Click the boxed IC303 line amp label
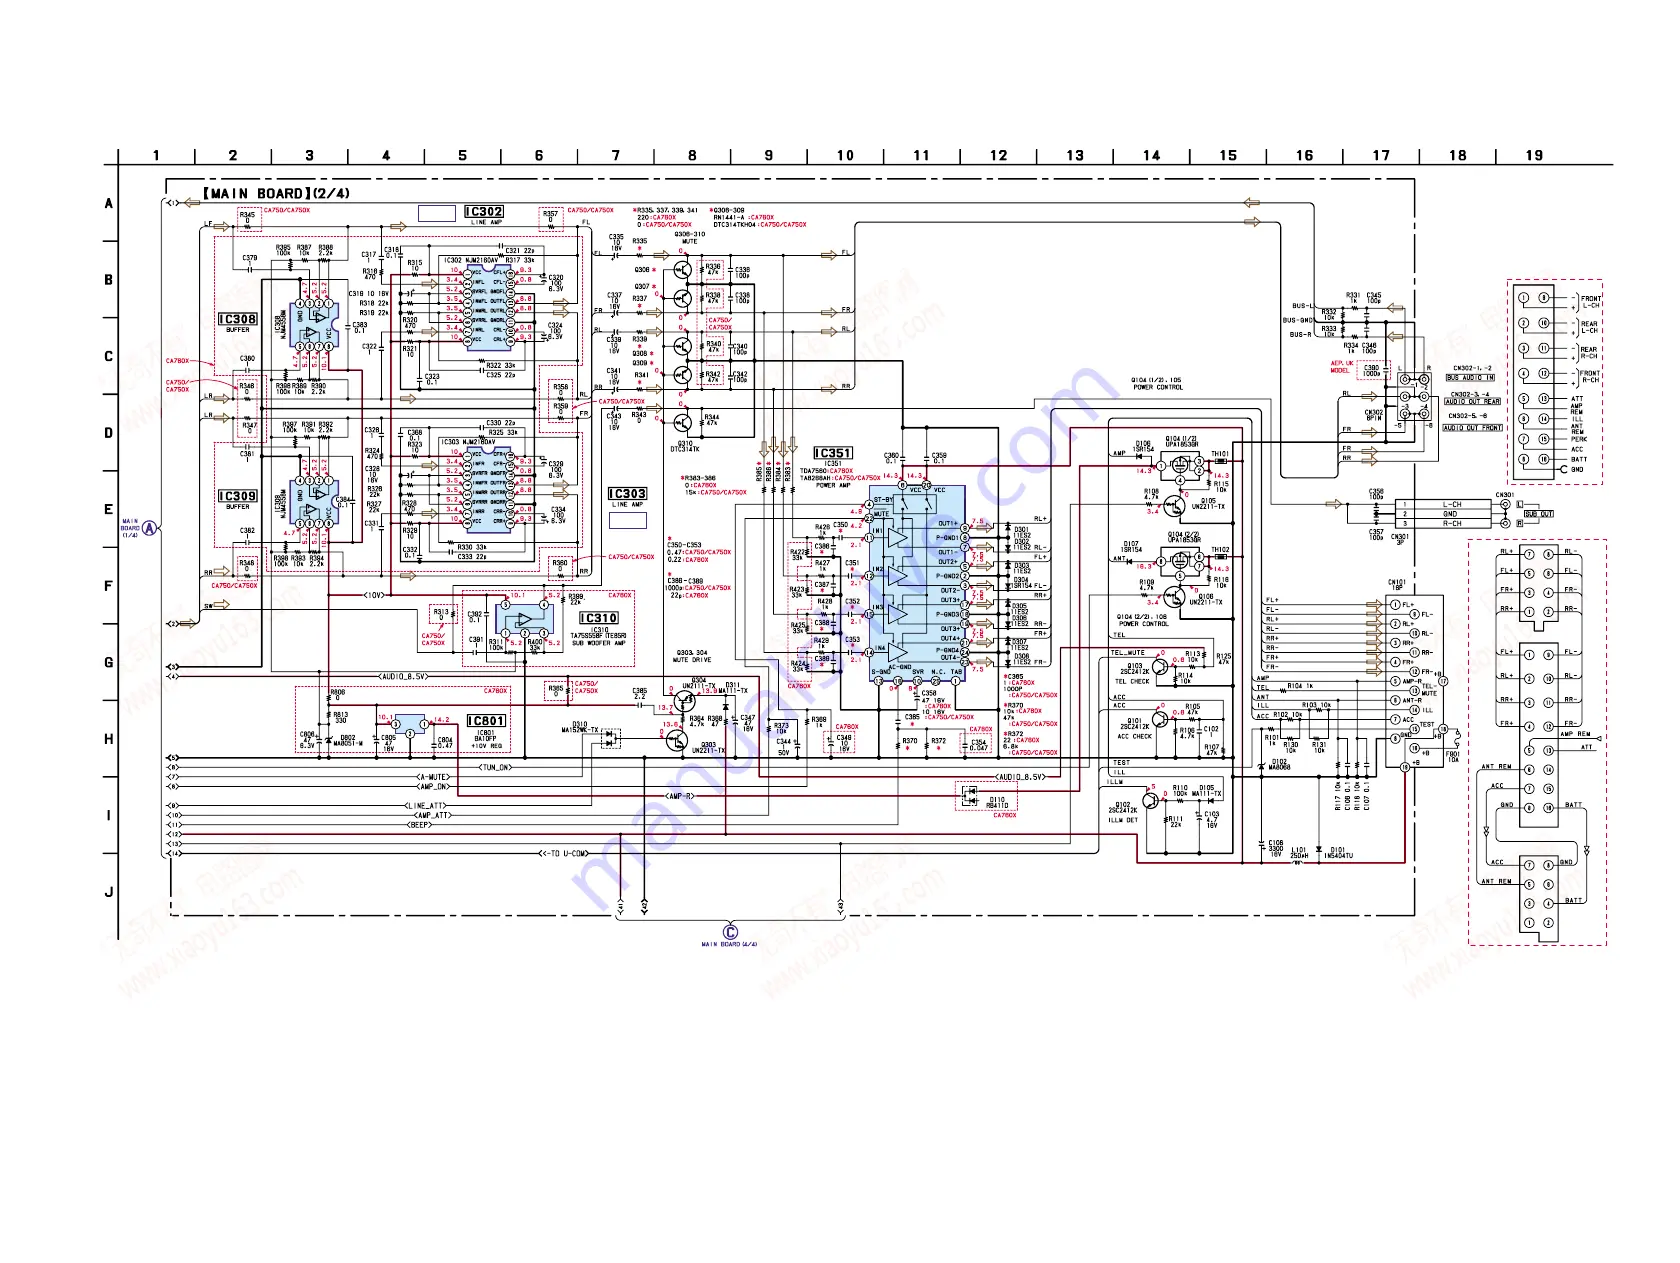 (x=627, y=494)
